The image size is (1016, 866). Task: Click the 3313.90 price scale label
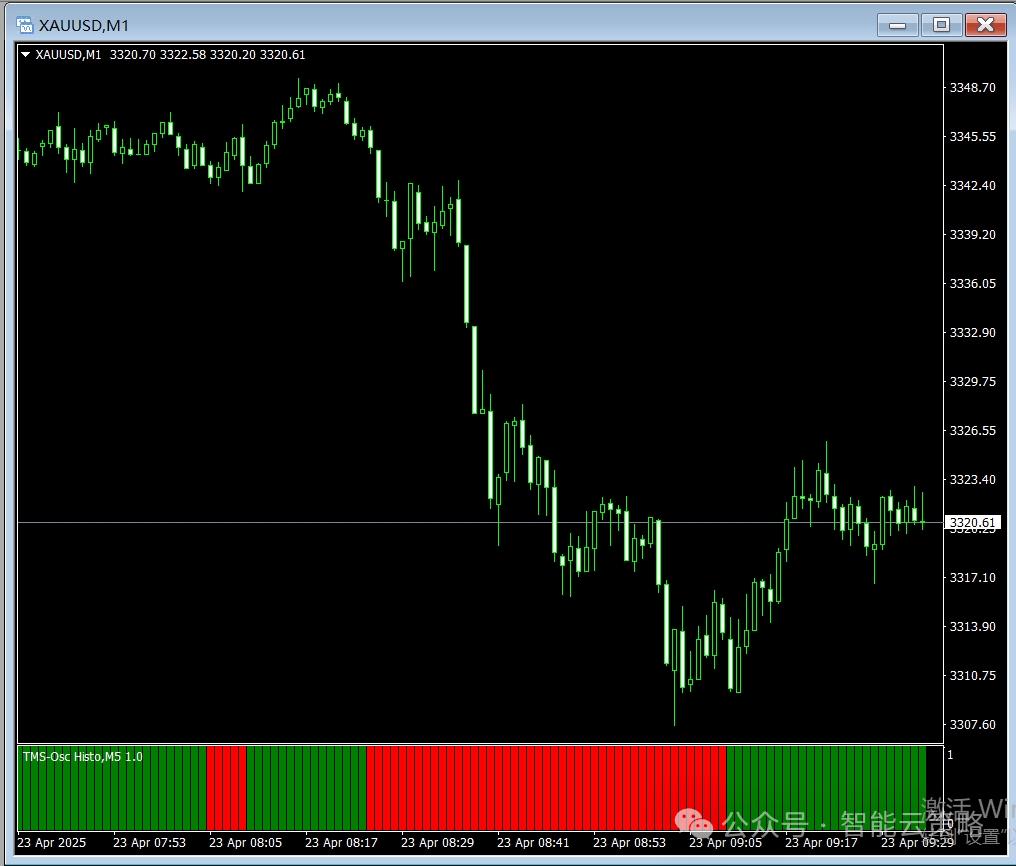click(x=973, y=626)
